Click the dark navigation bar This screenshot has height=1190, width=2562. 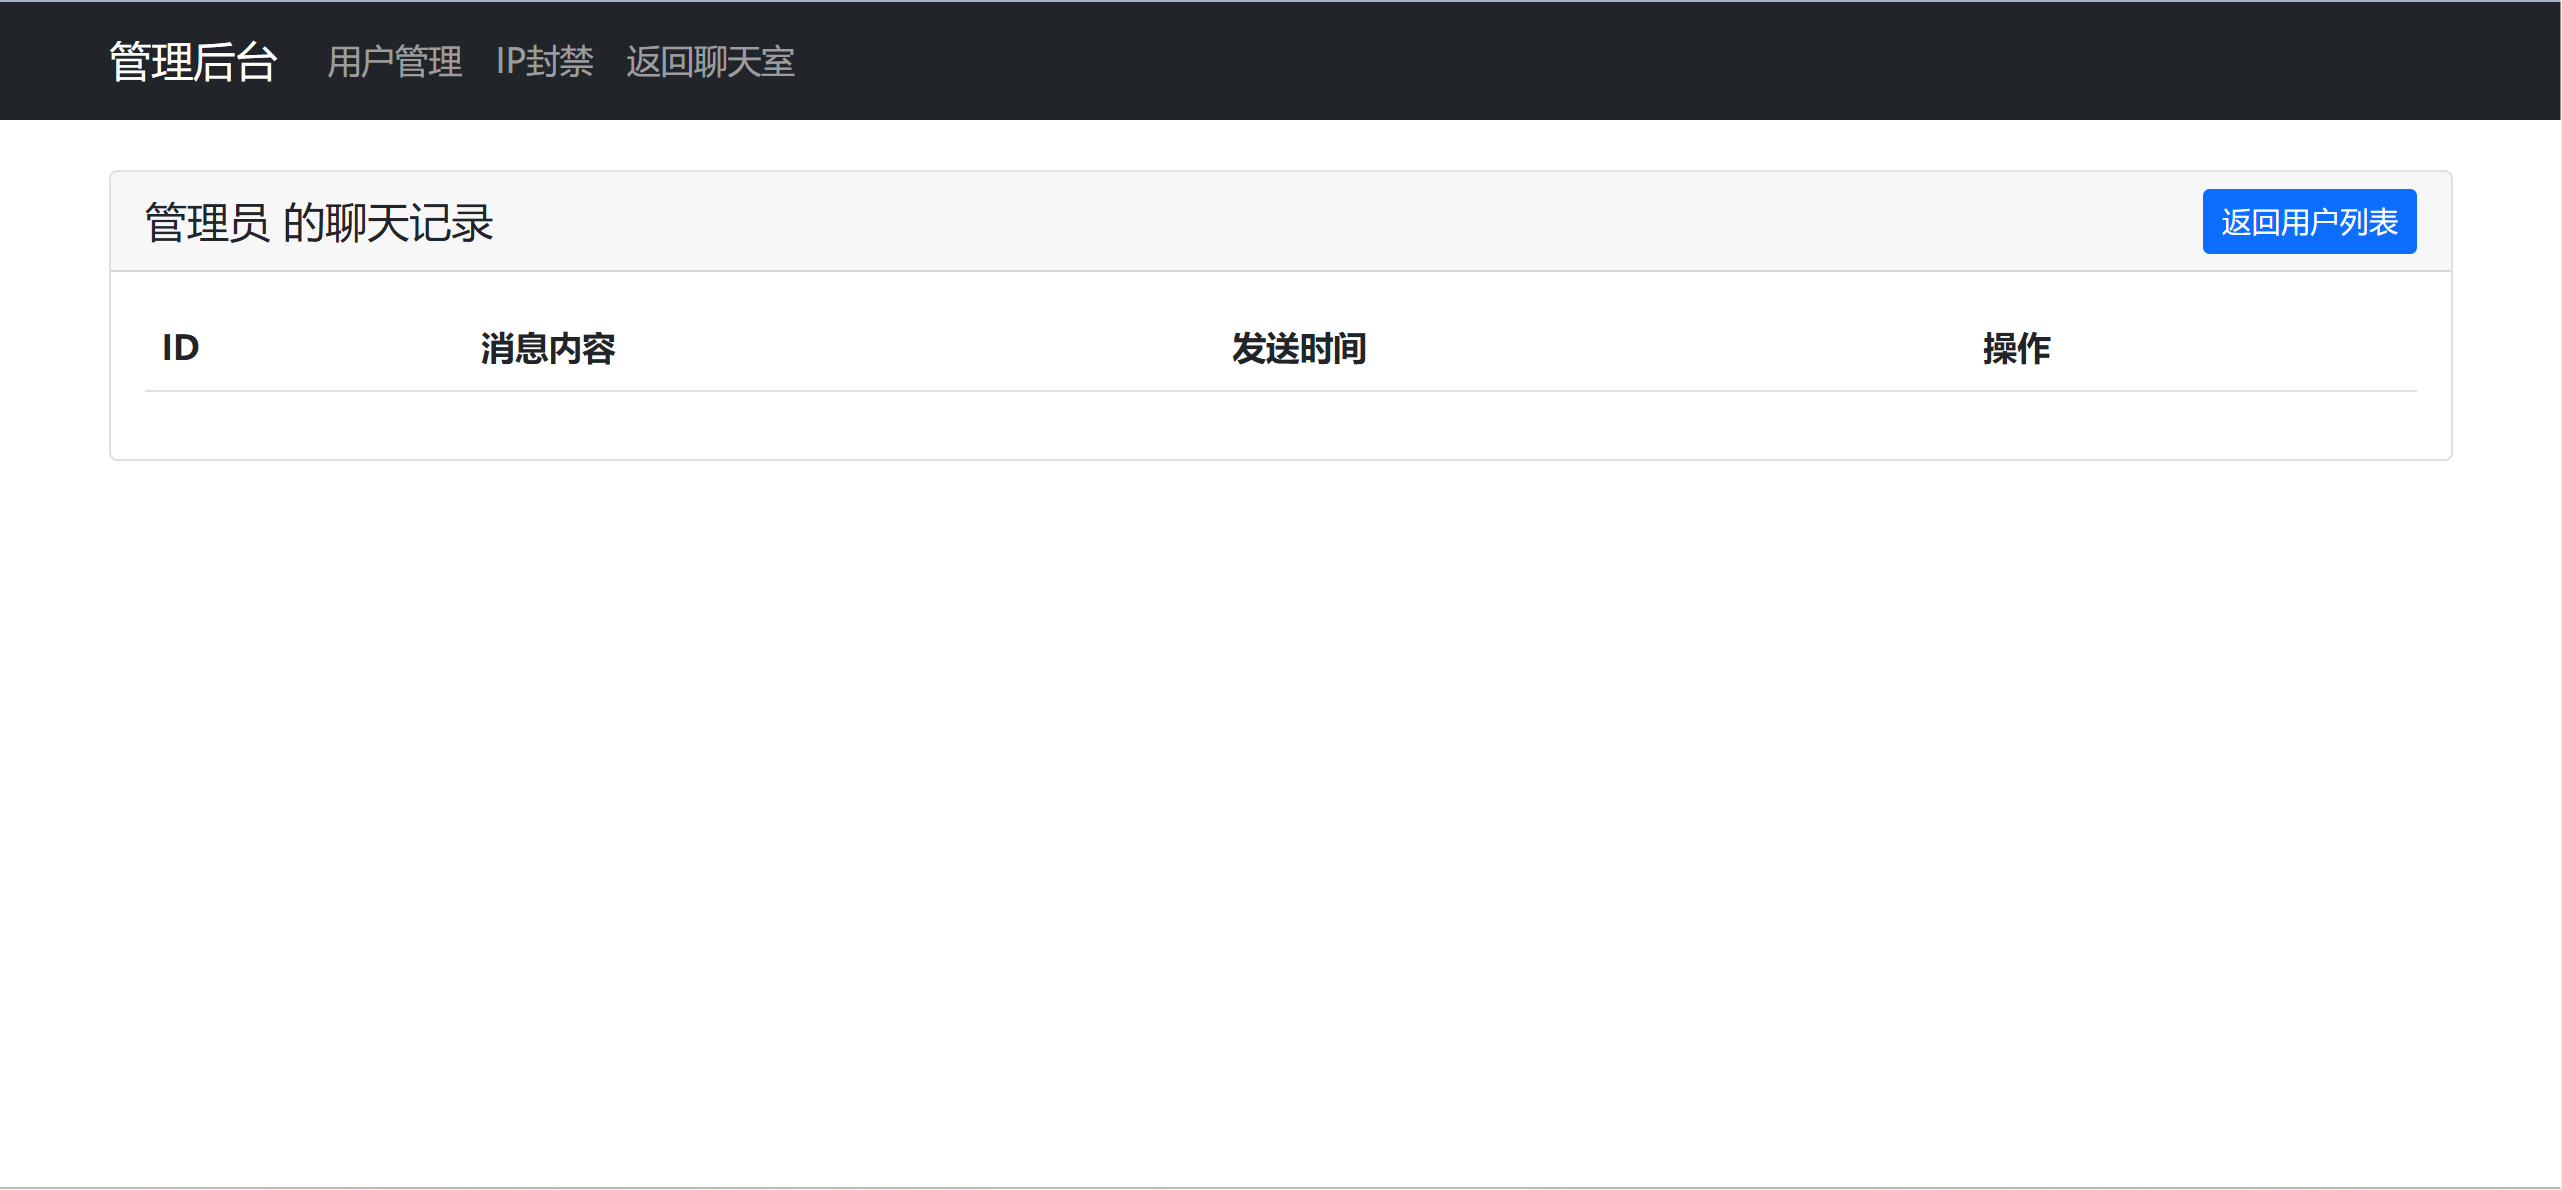click(1500, 61)
